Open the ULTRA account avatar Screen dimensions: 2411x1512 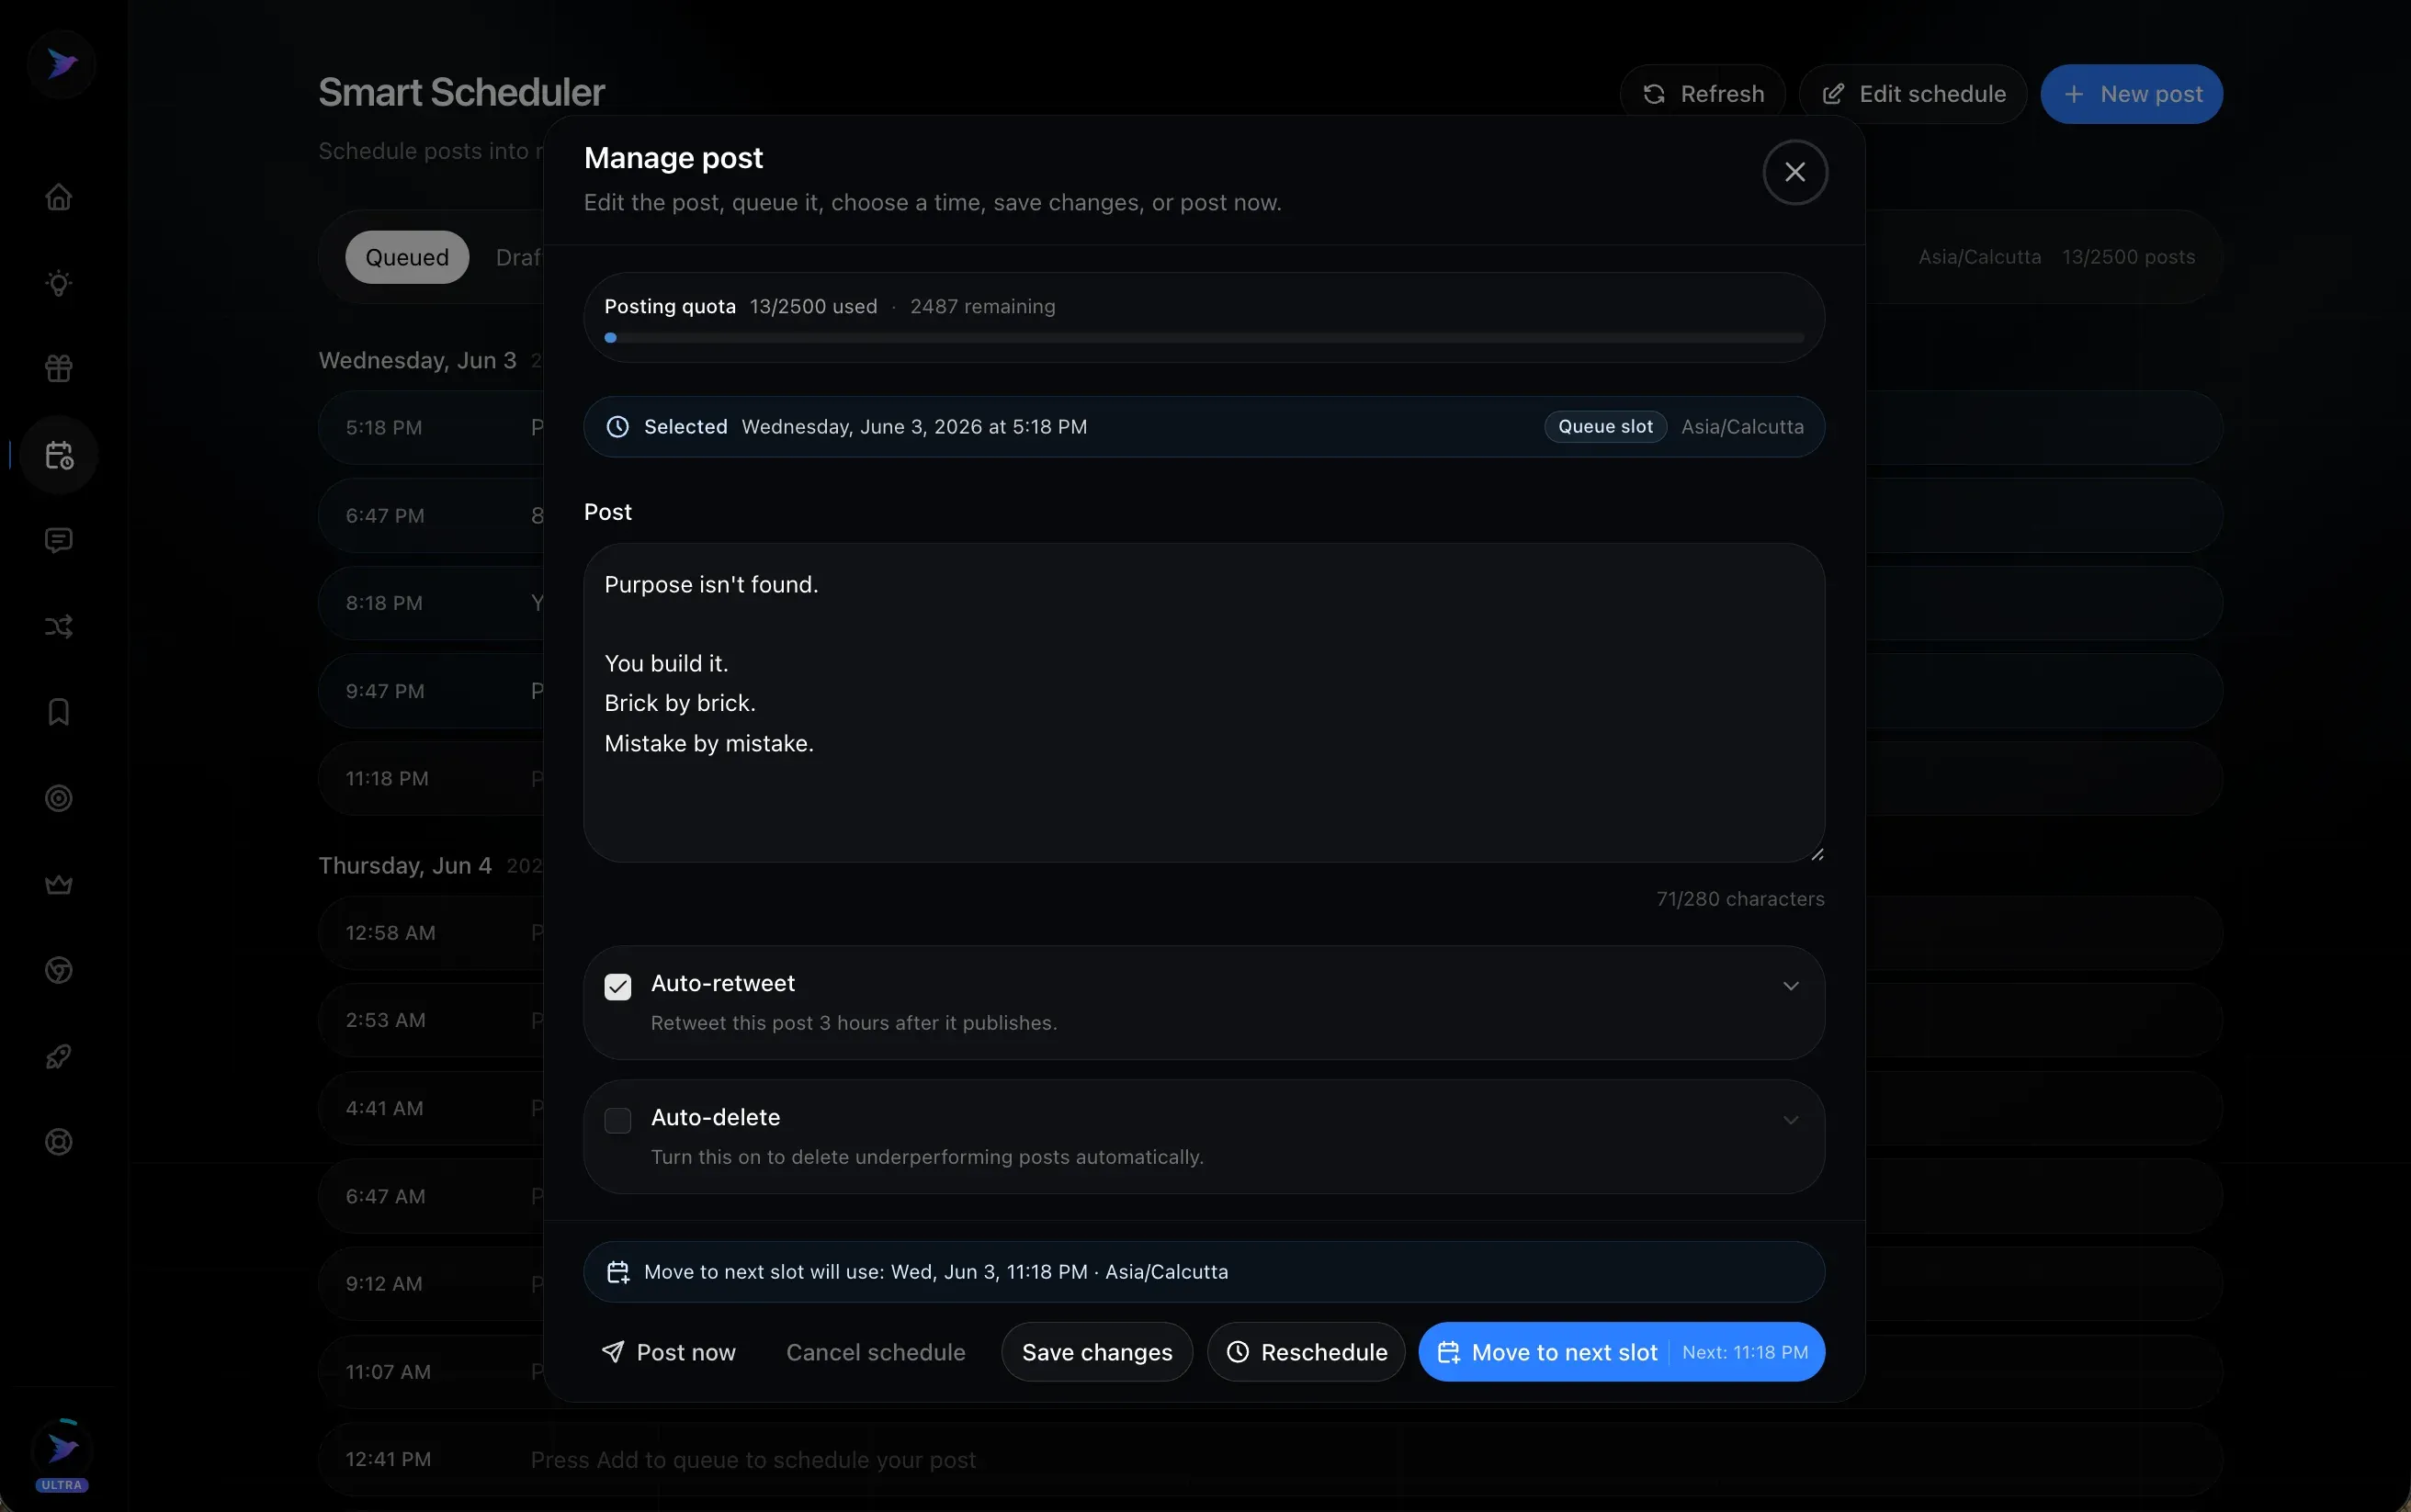(x=62, y=1452)
